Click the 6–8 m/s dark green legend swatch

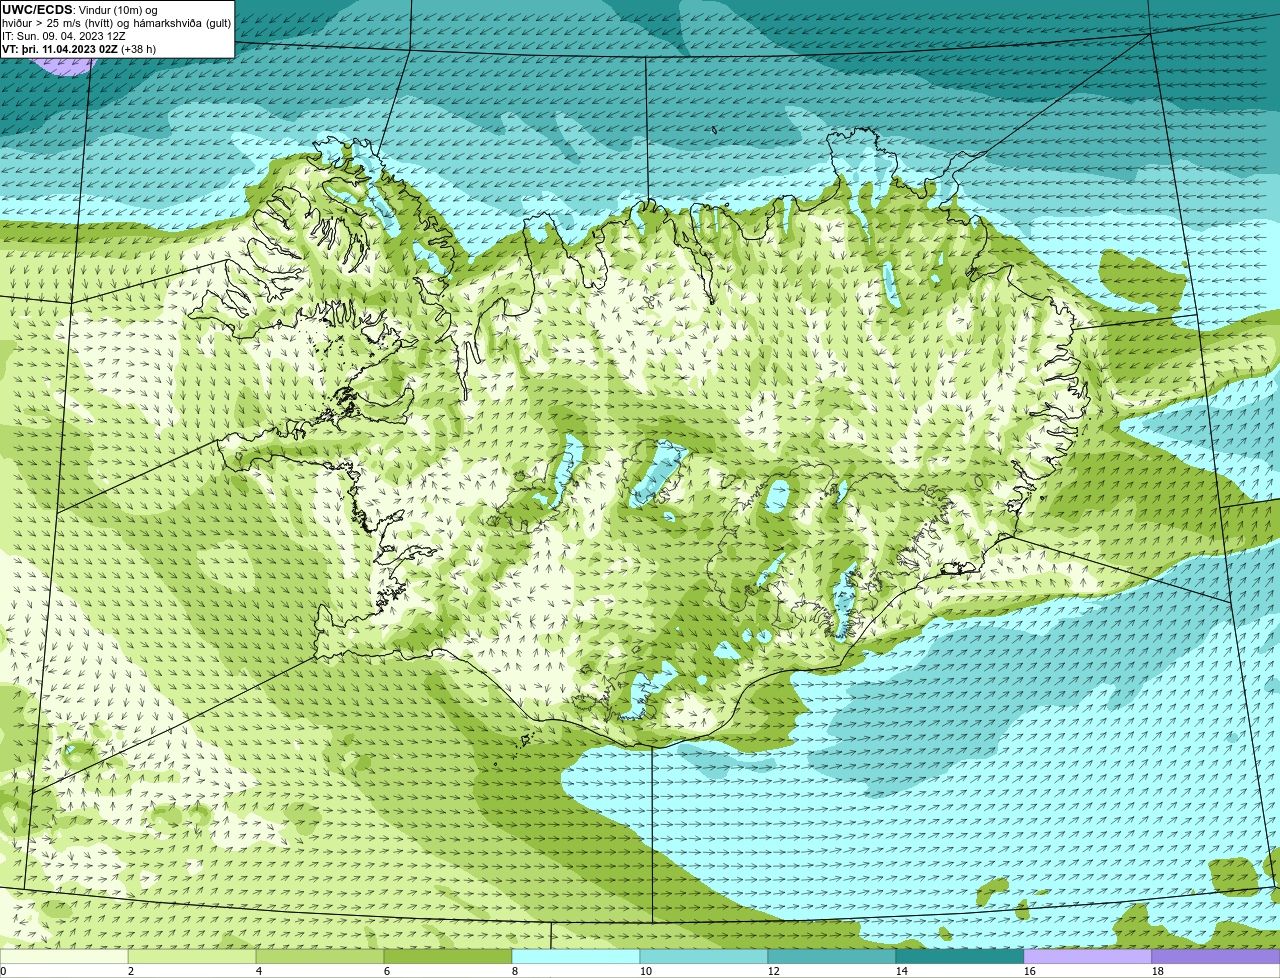coord(448,956)
